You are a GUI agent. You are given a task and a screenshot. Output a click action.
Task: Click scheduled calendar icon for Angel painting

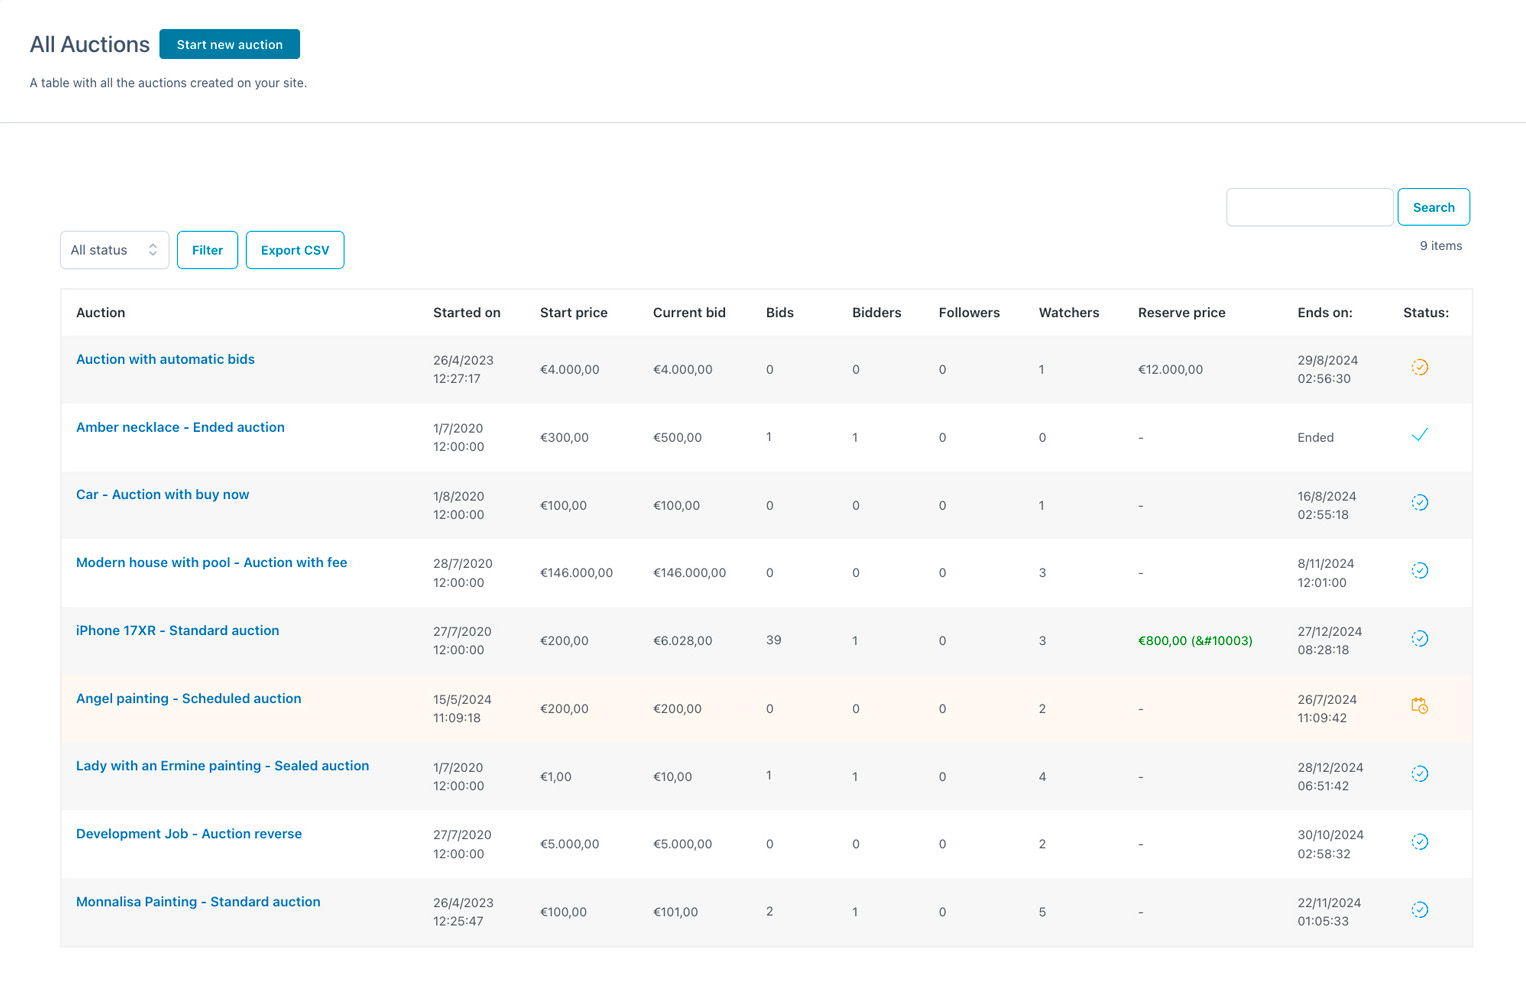(x=1419, y=706)
